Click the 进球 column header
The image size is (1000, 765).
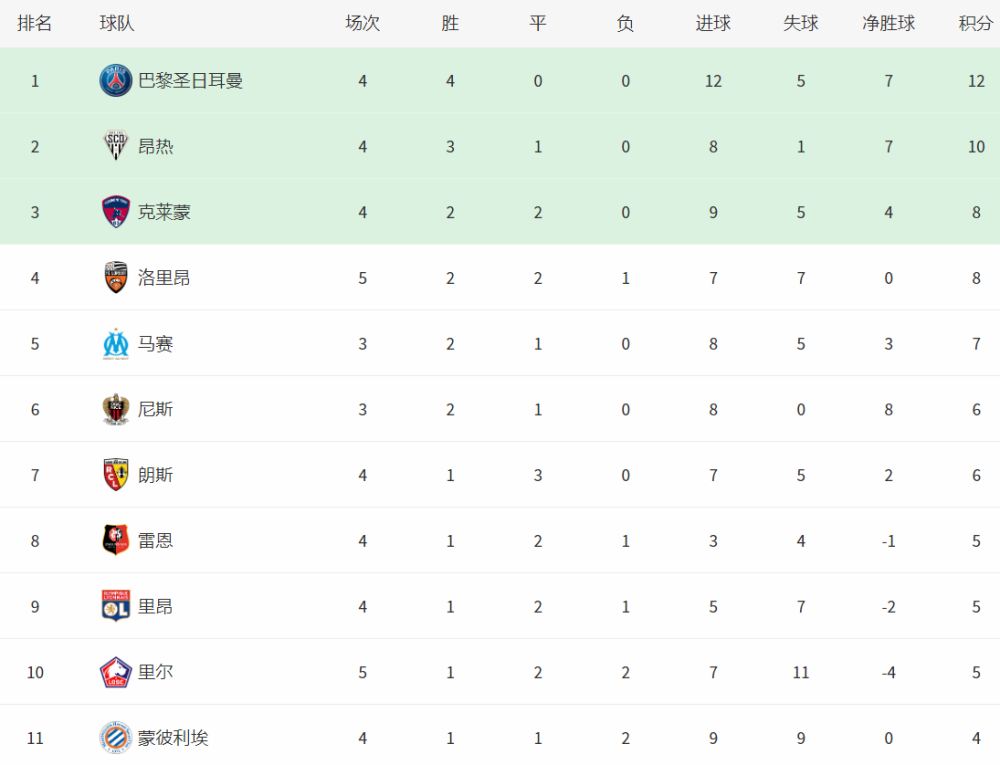coord(713,23)
